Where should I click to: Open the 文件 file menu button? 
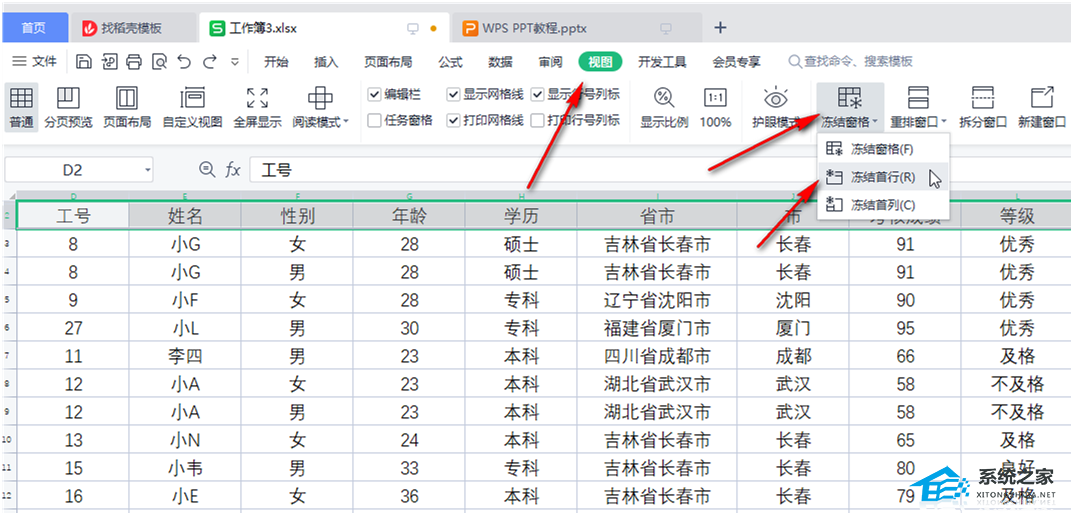(x=35, y=62)
